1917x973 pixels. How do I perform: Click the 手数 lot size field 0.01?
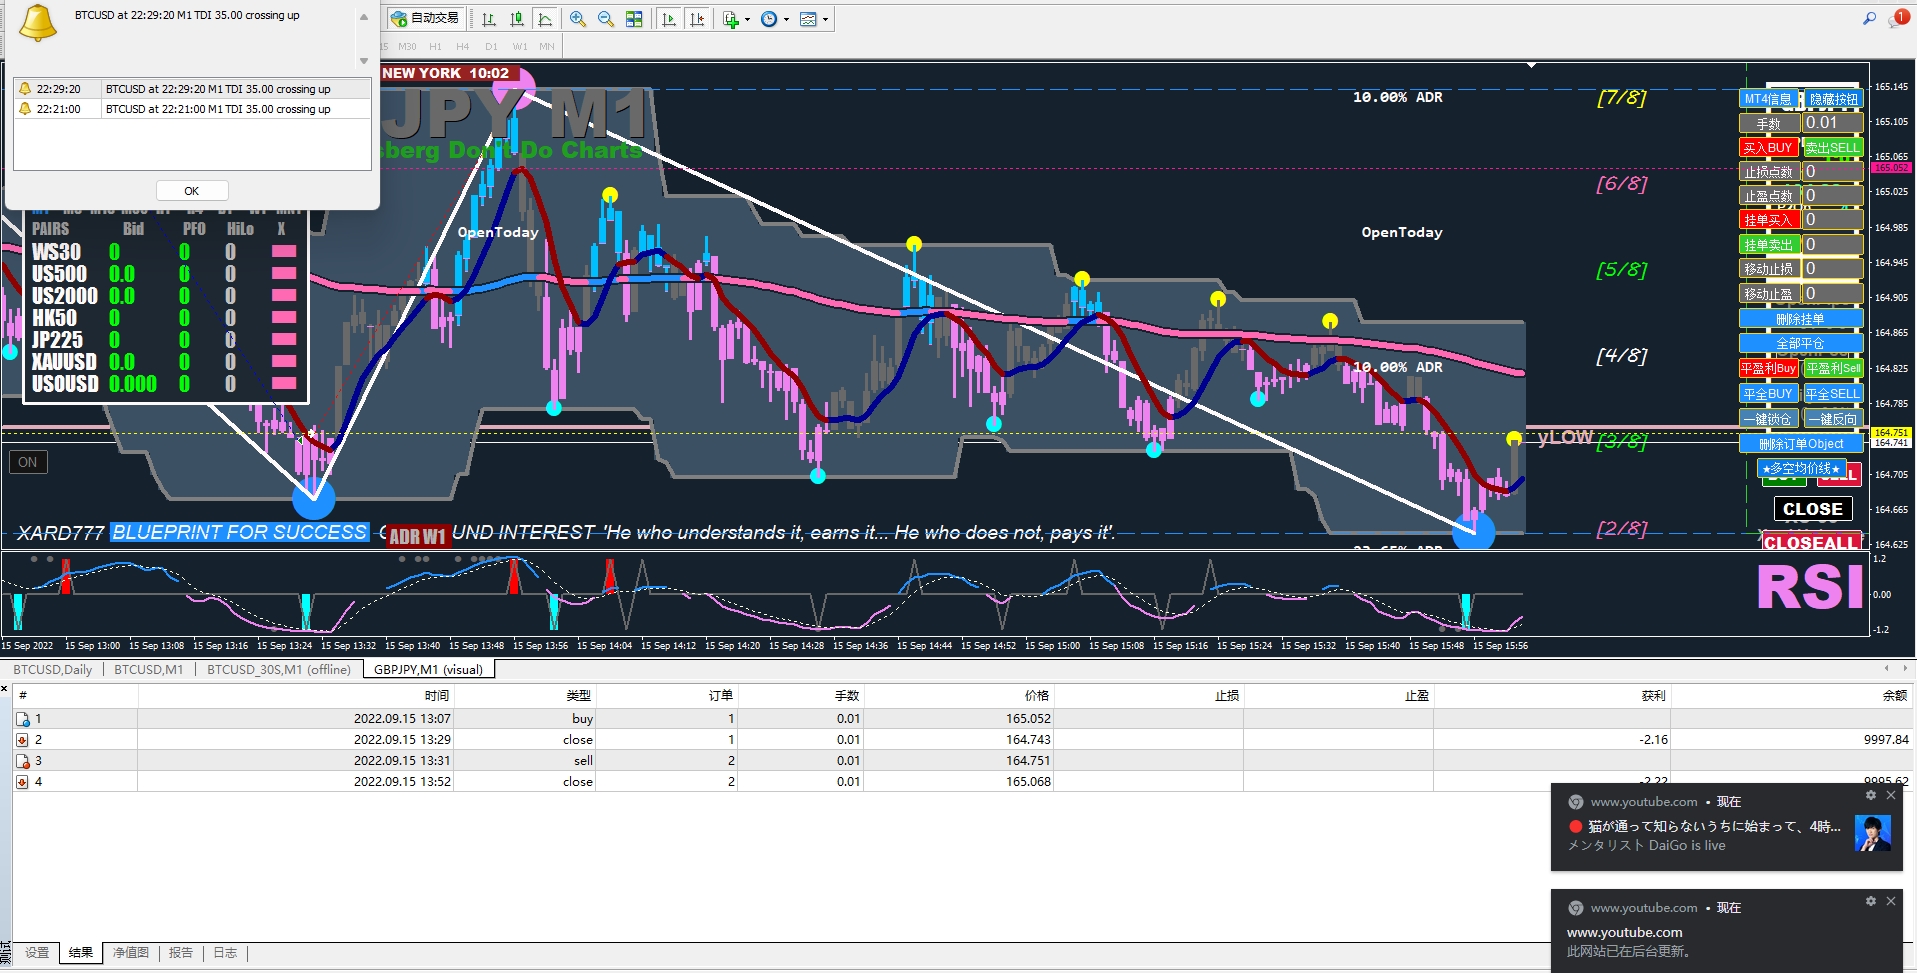[1832, 123]
